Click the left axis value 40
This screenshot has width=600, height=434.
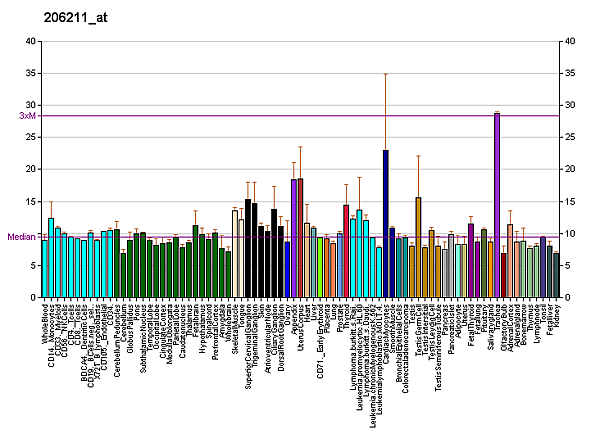coord(30,41)
